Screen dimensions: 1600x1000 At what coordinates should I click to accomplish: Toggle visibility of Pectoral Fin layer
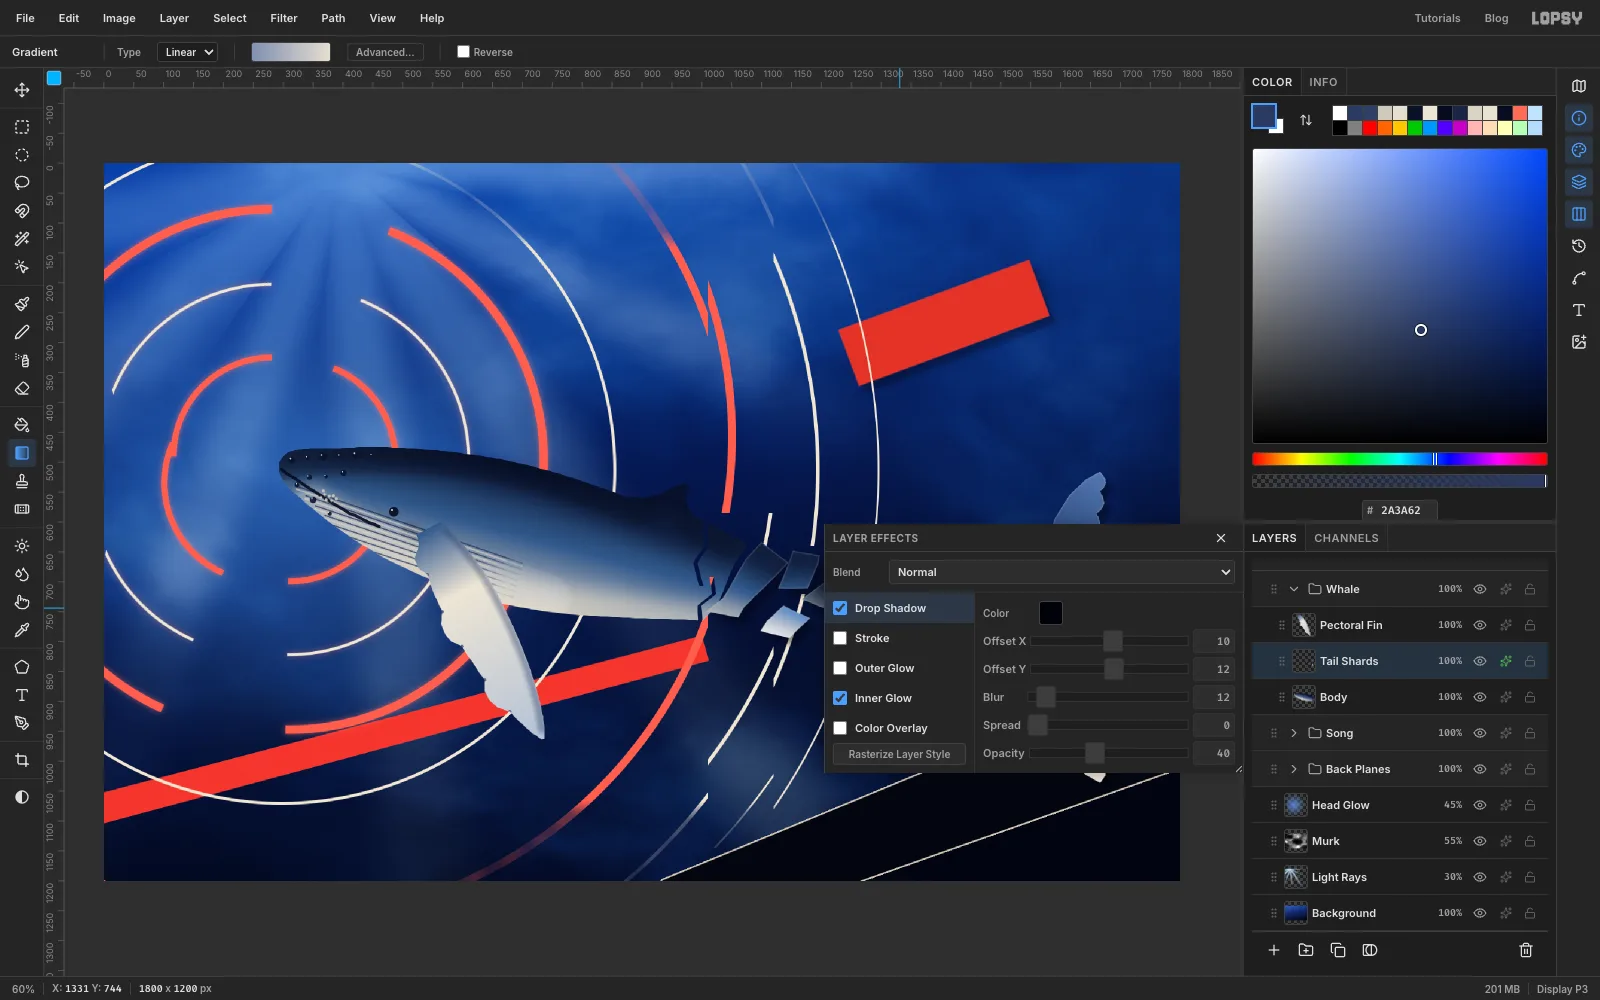coord(1480,625)
